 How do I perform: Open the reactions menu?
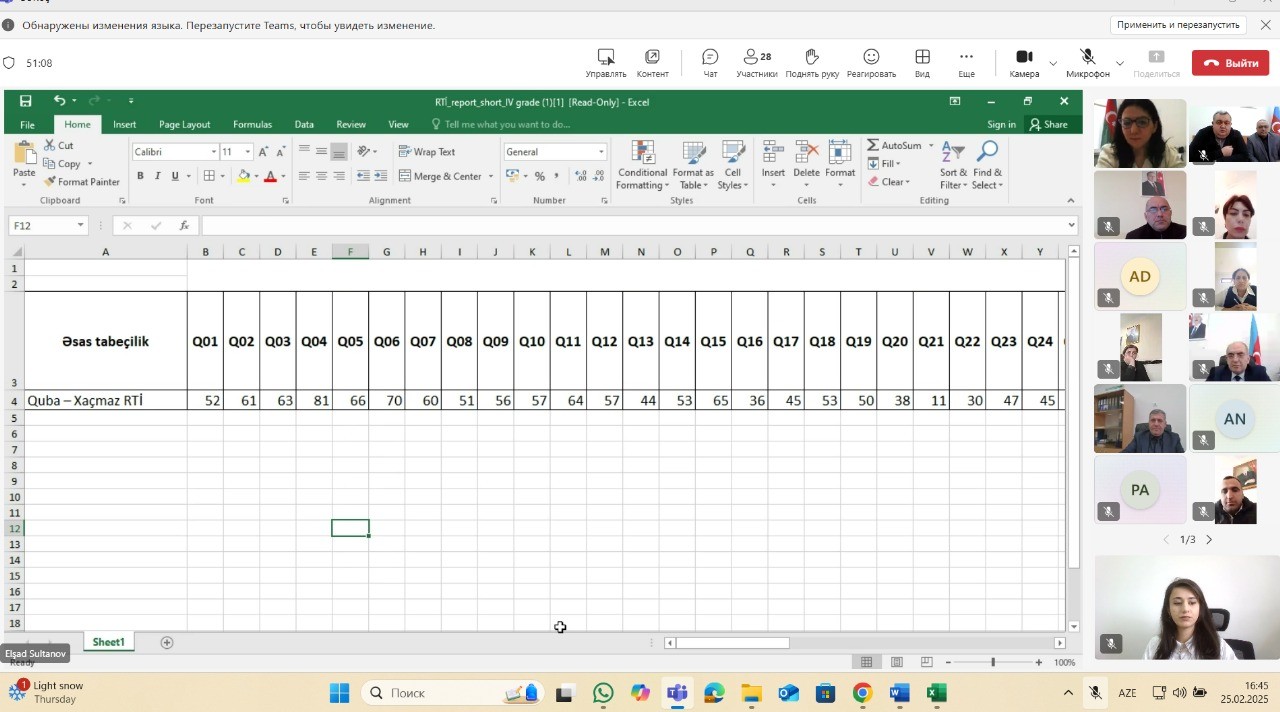[x=871, y=62]
